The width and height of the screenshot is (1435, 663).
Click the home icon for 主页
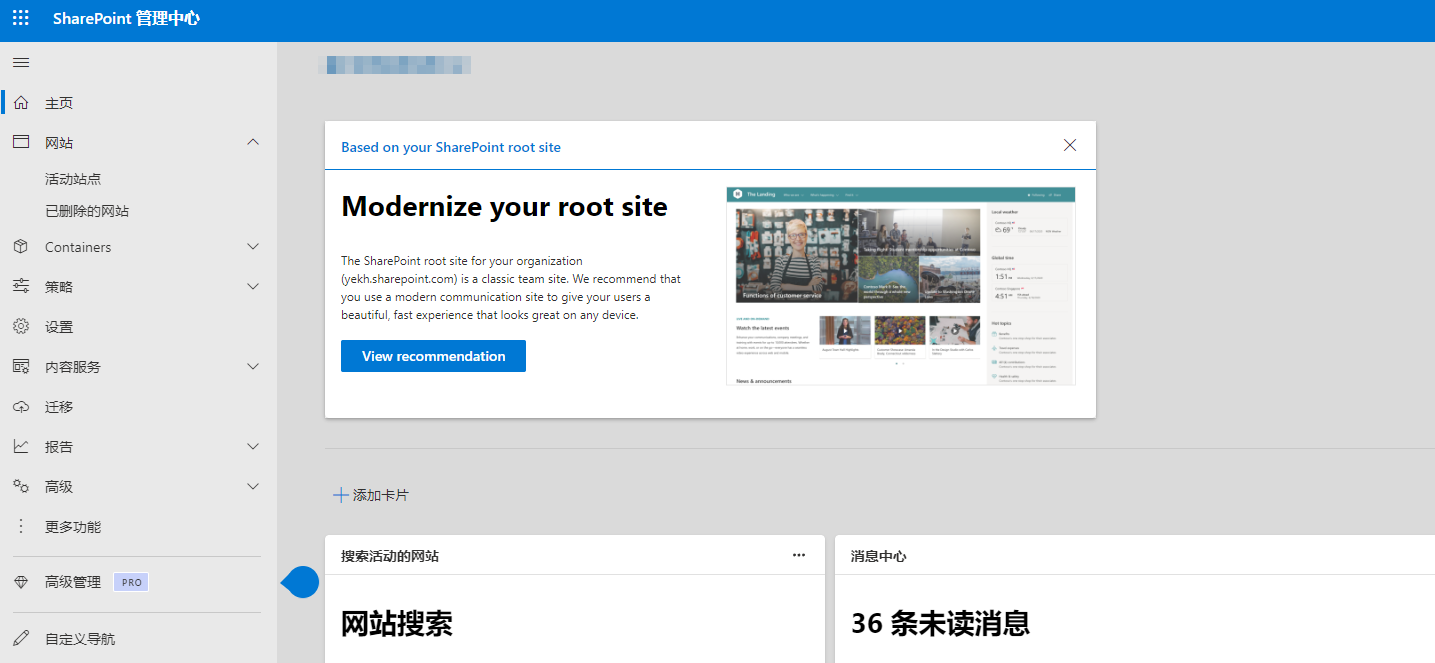click(x=21, y=103)
